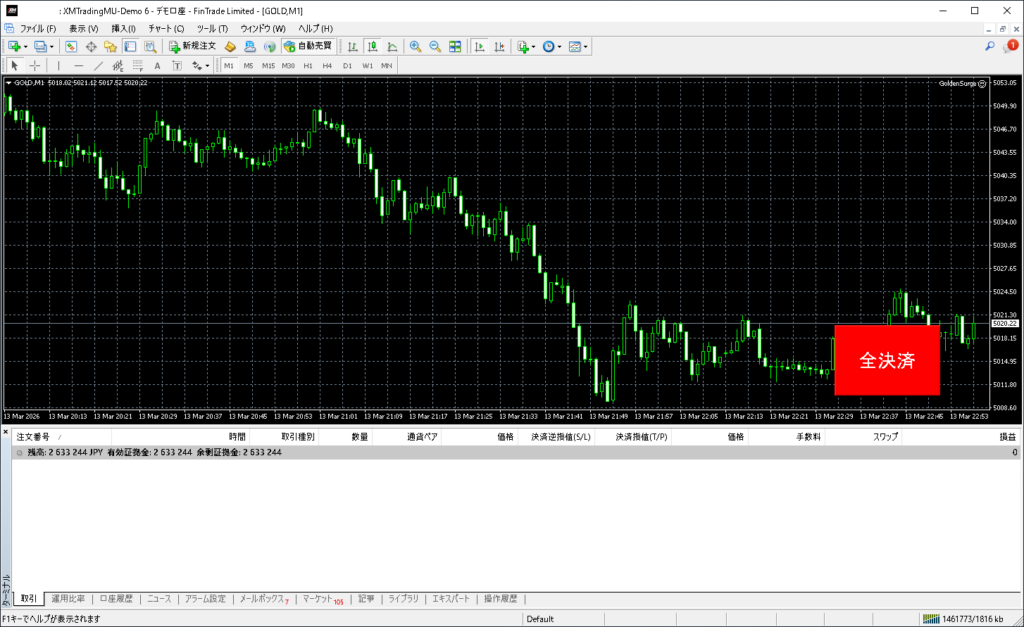Switch to line chart mode
The height and width of the screenshot is (627, 1024).
(x=391, y=46)
